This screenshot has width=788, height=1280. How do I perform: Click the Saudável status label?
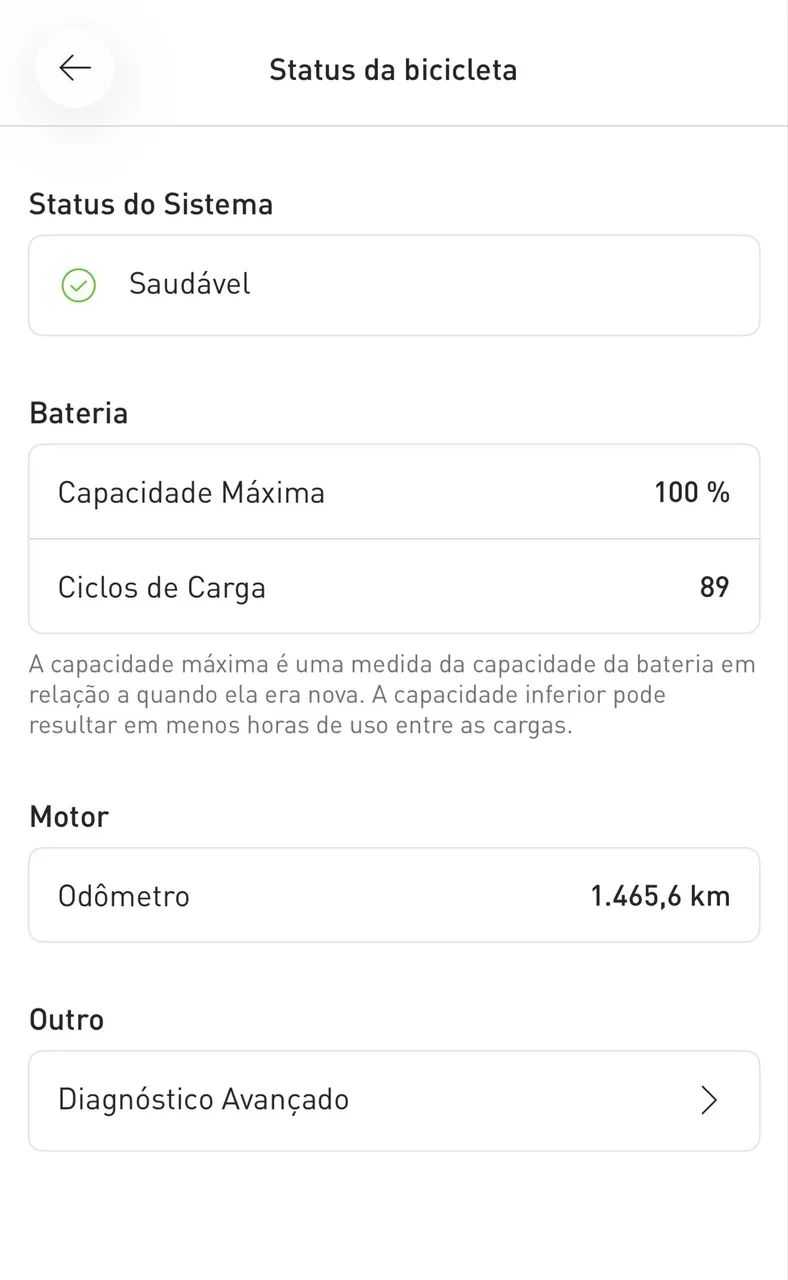[190, 284]
